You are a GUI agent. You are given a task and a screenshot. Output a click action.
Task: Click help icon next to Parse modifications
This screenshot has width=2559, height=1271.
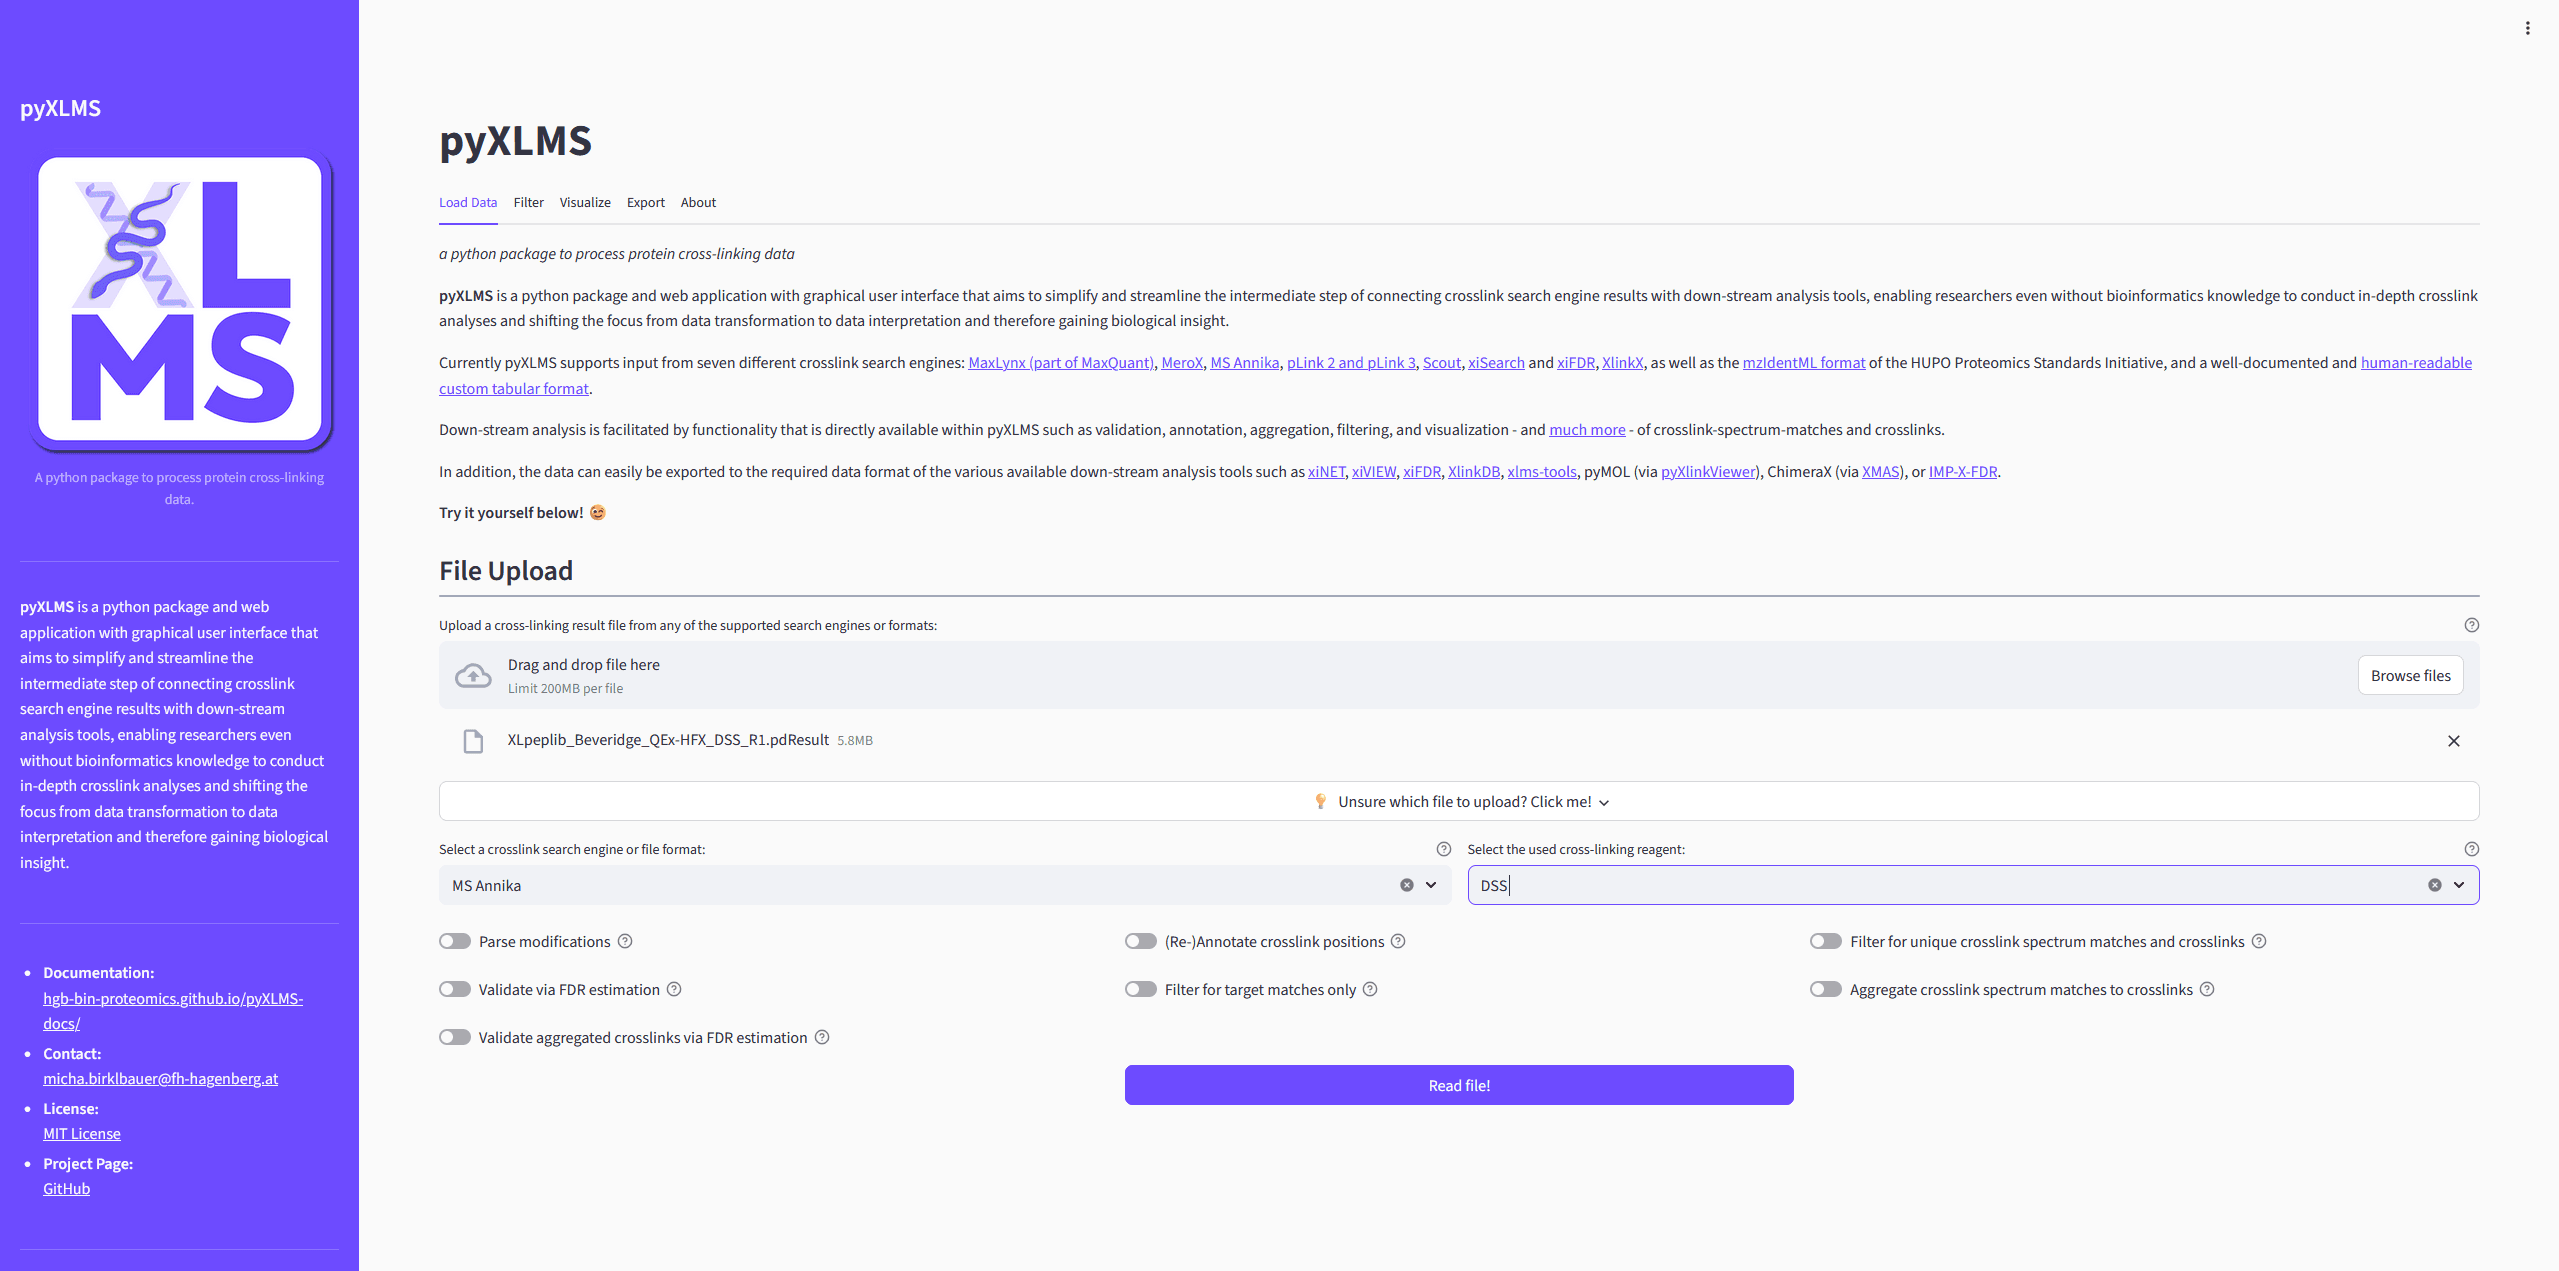(625, 941)
